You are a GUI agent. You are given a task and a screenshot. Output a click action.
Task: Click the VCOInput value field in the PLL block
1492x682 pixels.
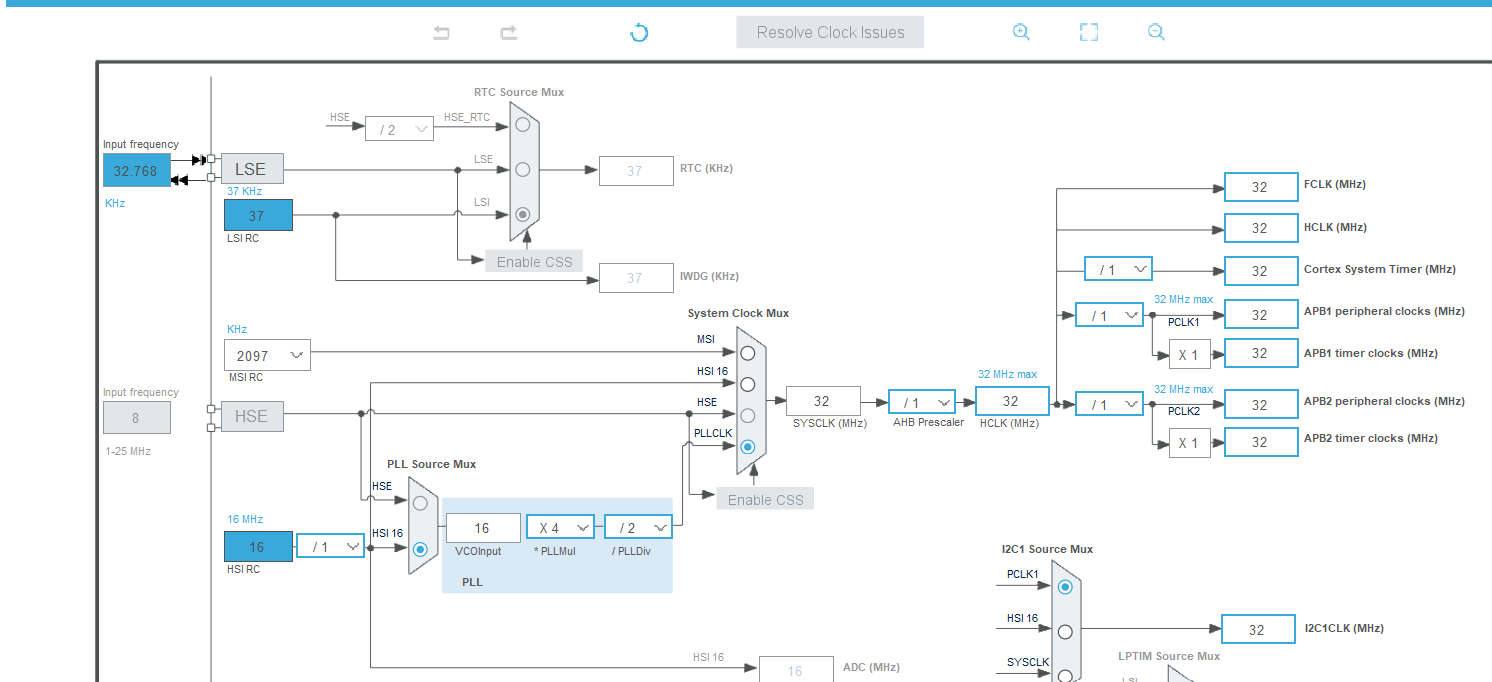click(482, 527)
